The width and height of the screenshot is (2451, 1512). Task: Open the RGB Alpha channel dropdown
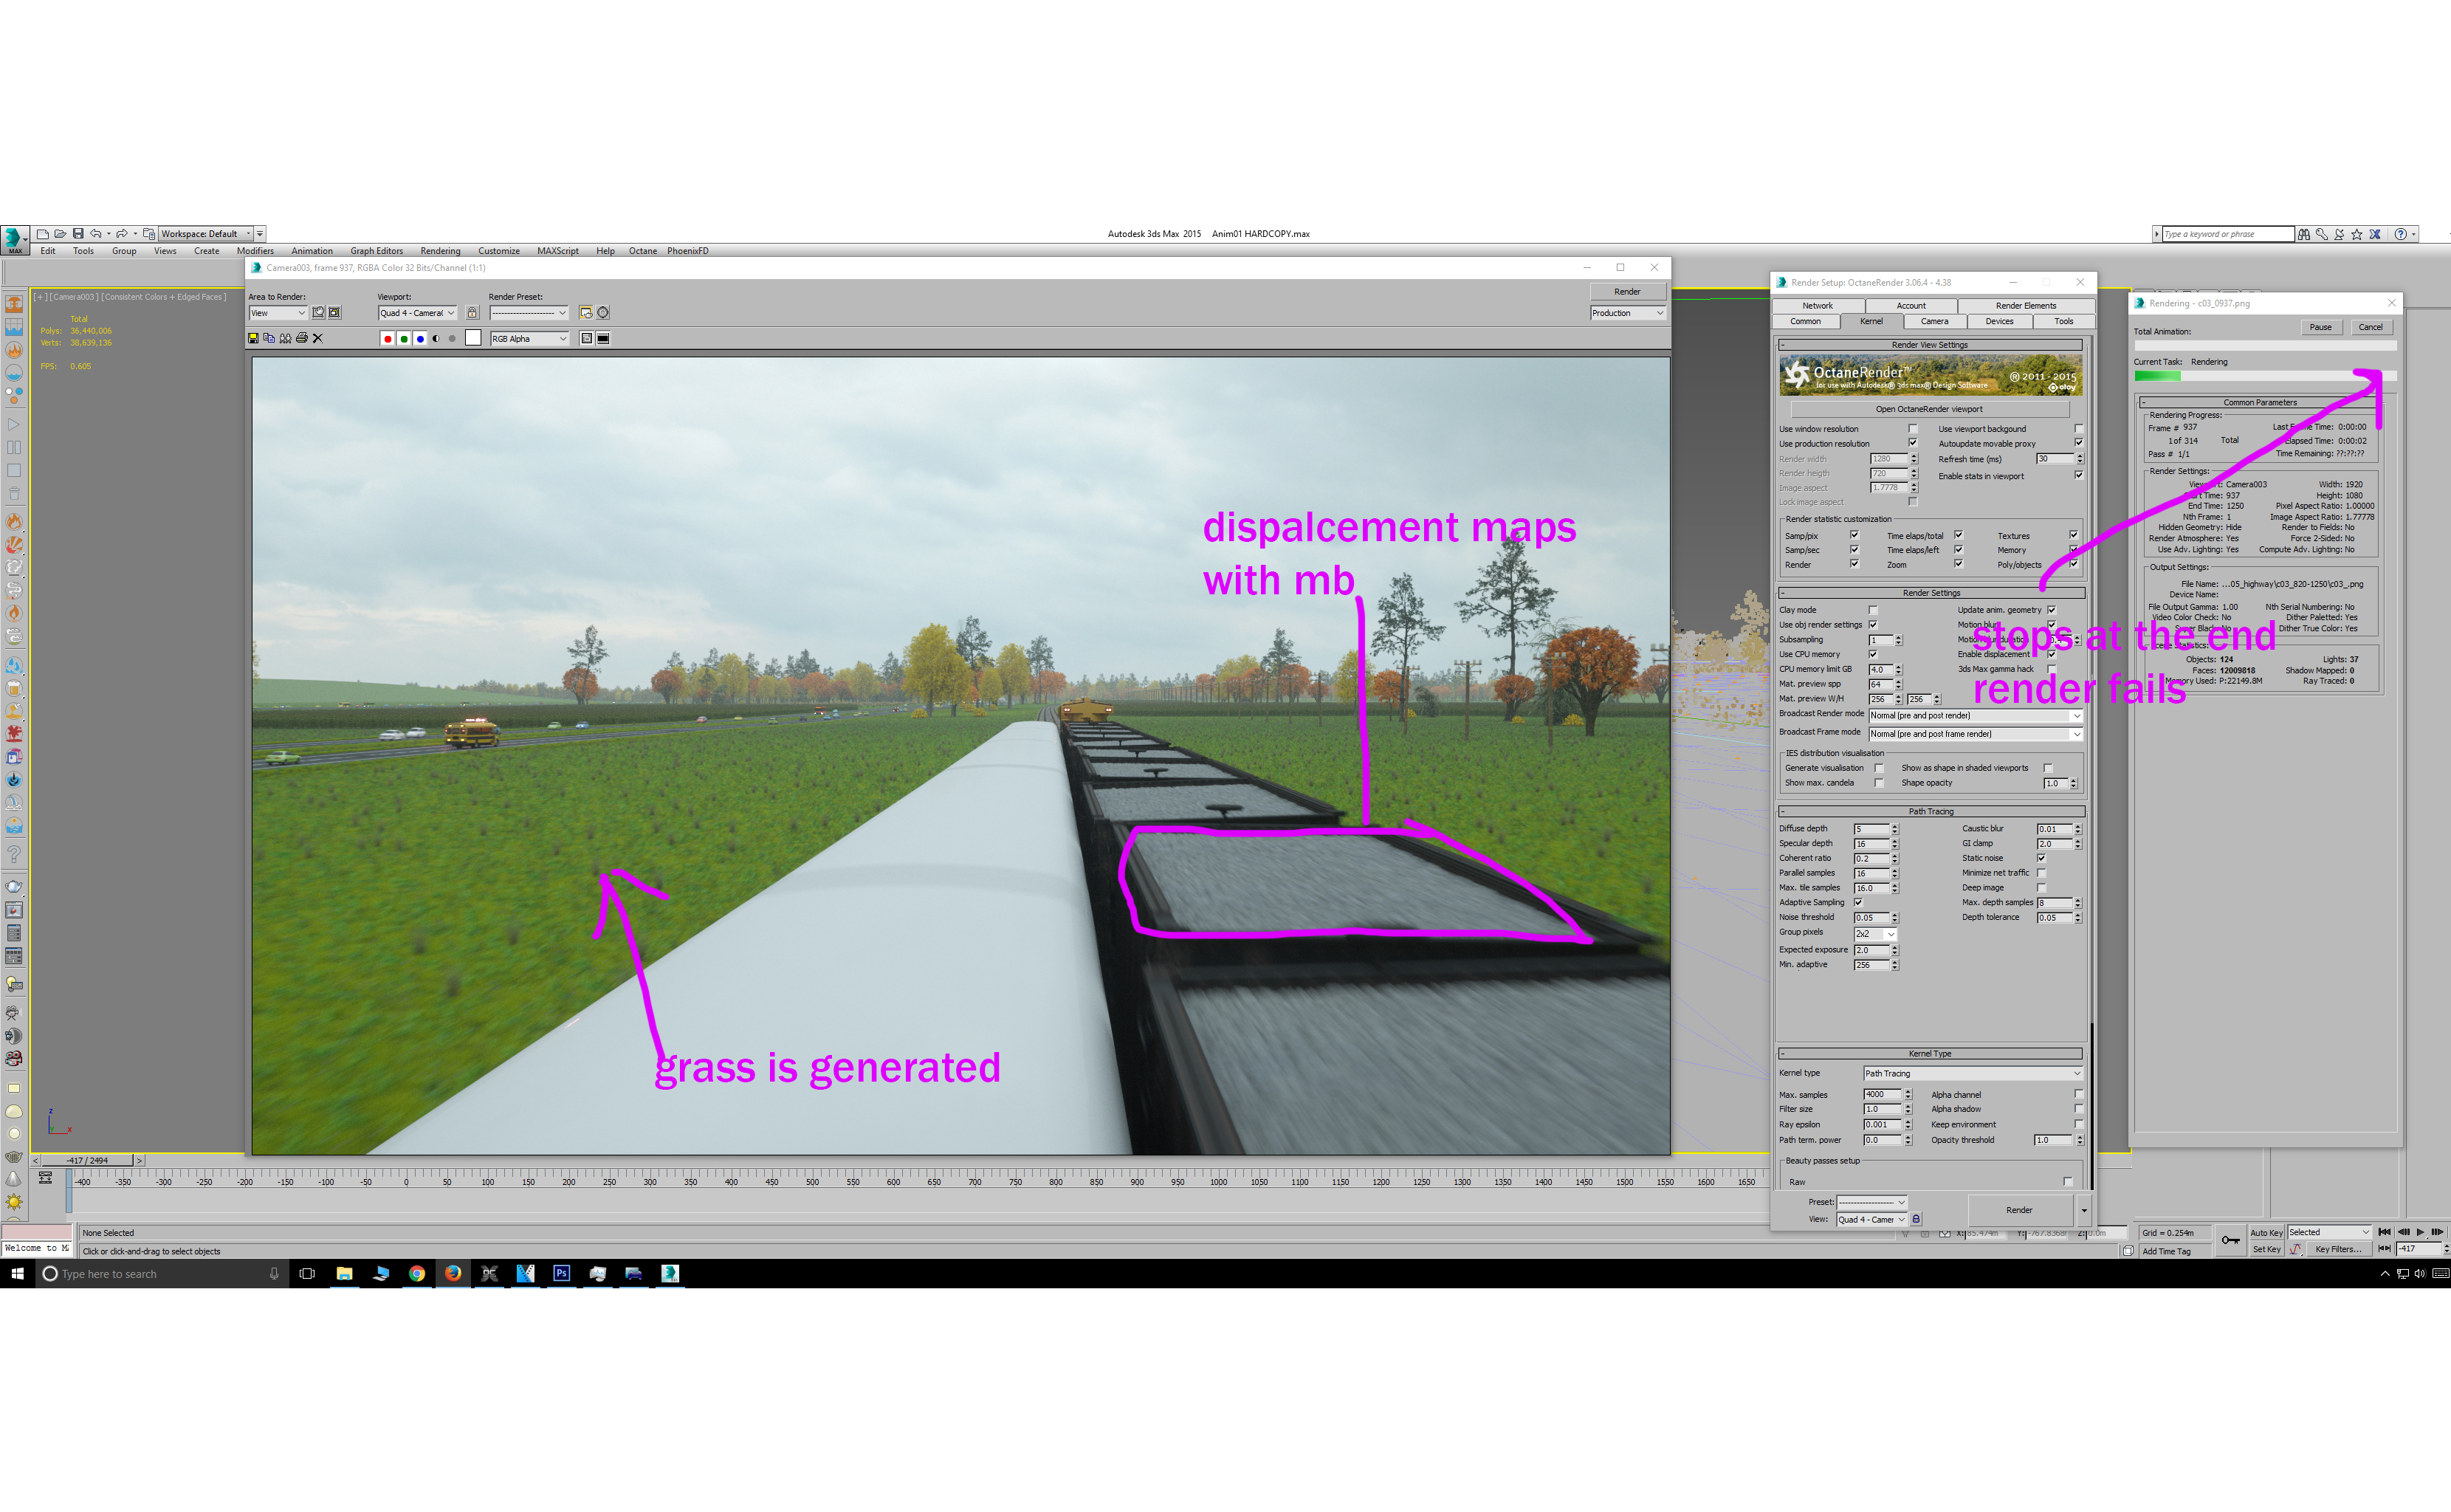pos(529,339)
